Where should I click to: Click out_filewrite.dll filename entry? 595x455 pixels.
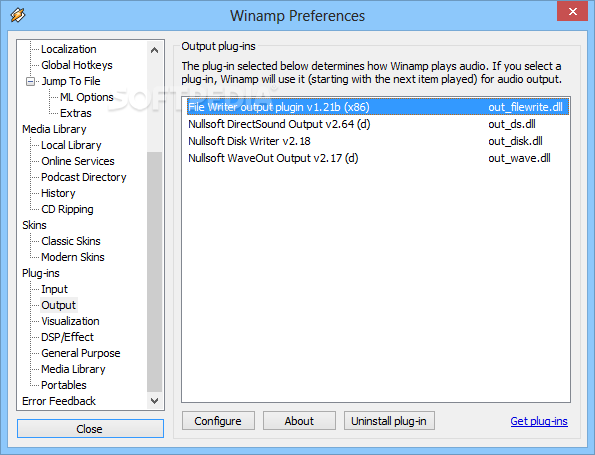(x=525, y=107)
